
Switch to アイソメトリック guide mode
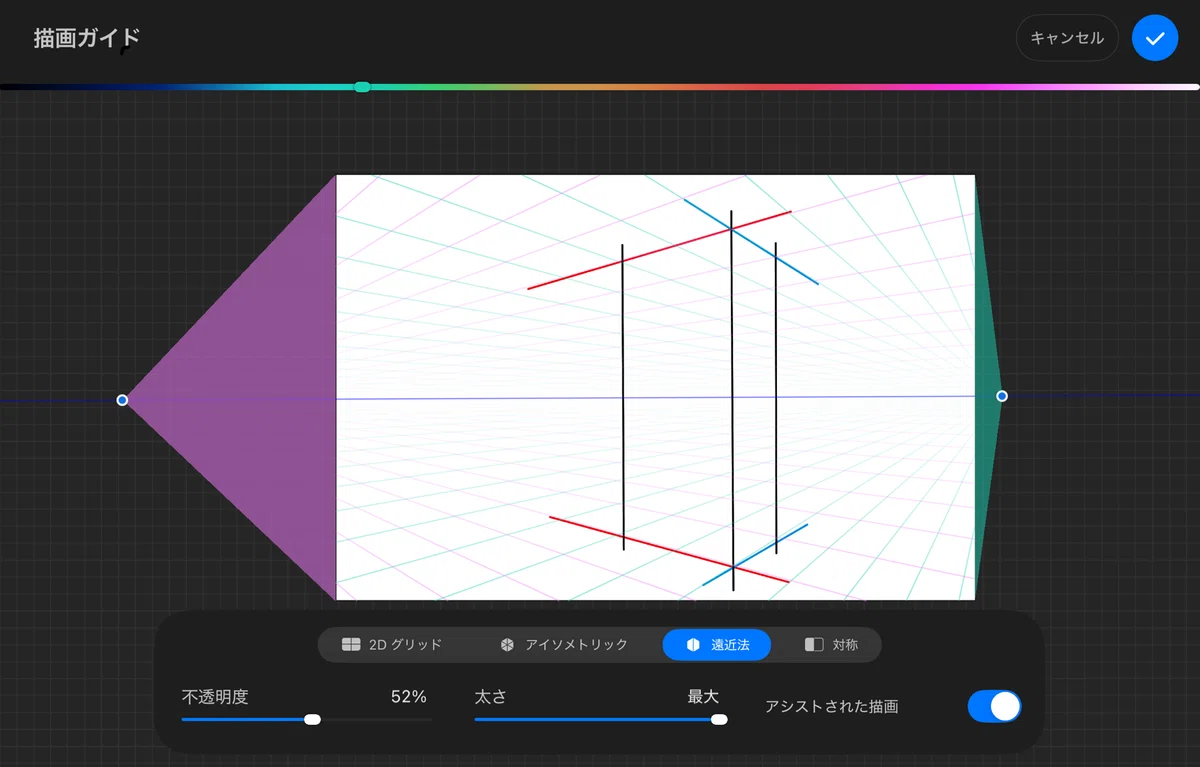tap(564, 645)
